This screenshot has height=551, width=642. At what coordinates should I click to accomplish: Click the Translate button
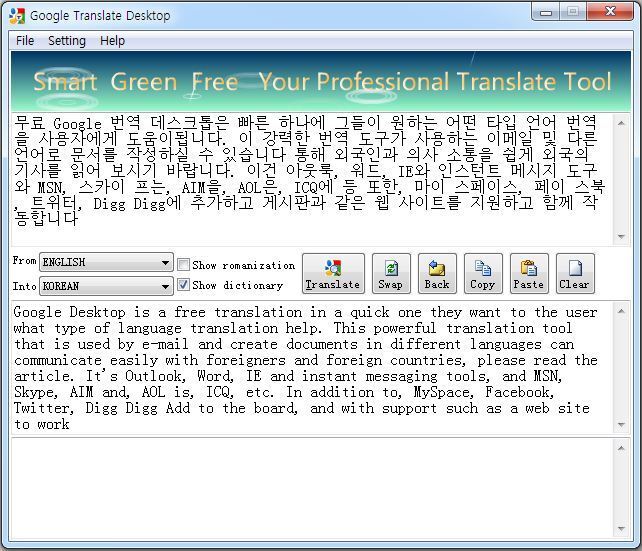pos(333,273)
